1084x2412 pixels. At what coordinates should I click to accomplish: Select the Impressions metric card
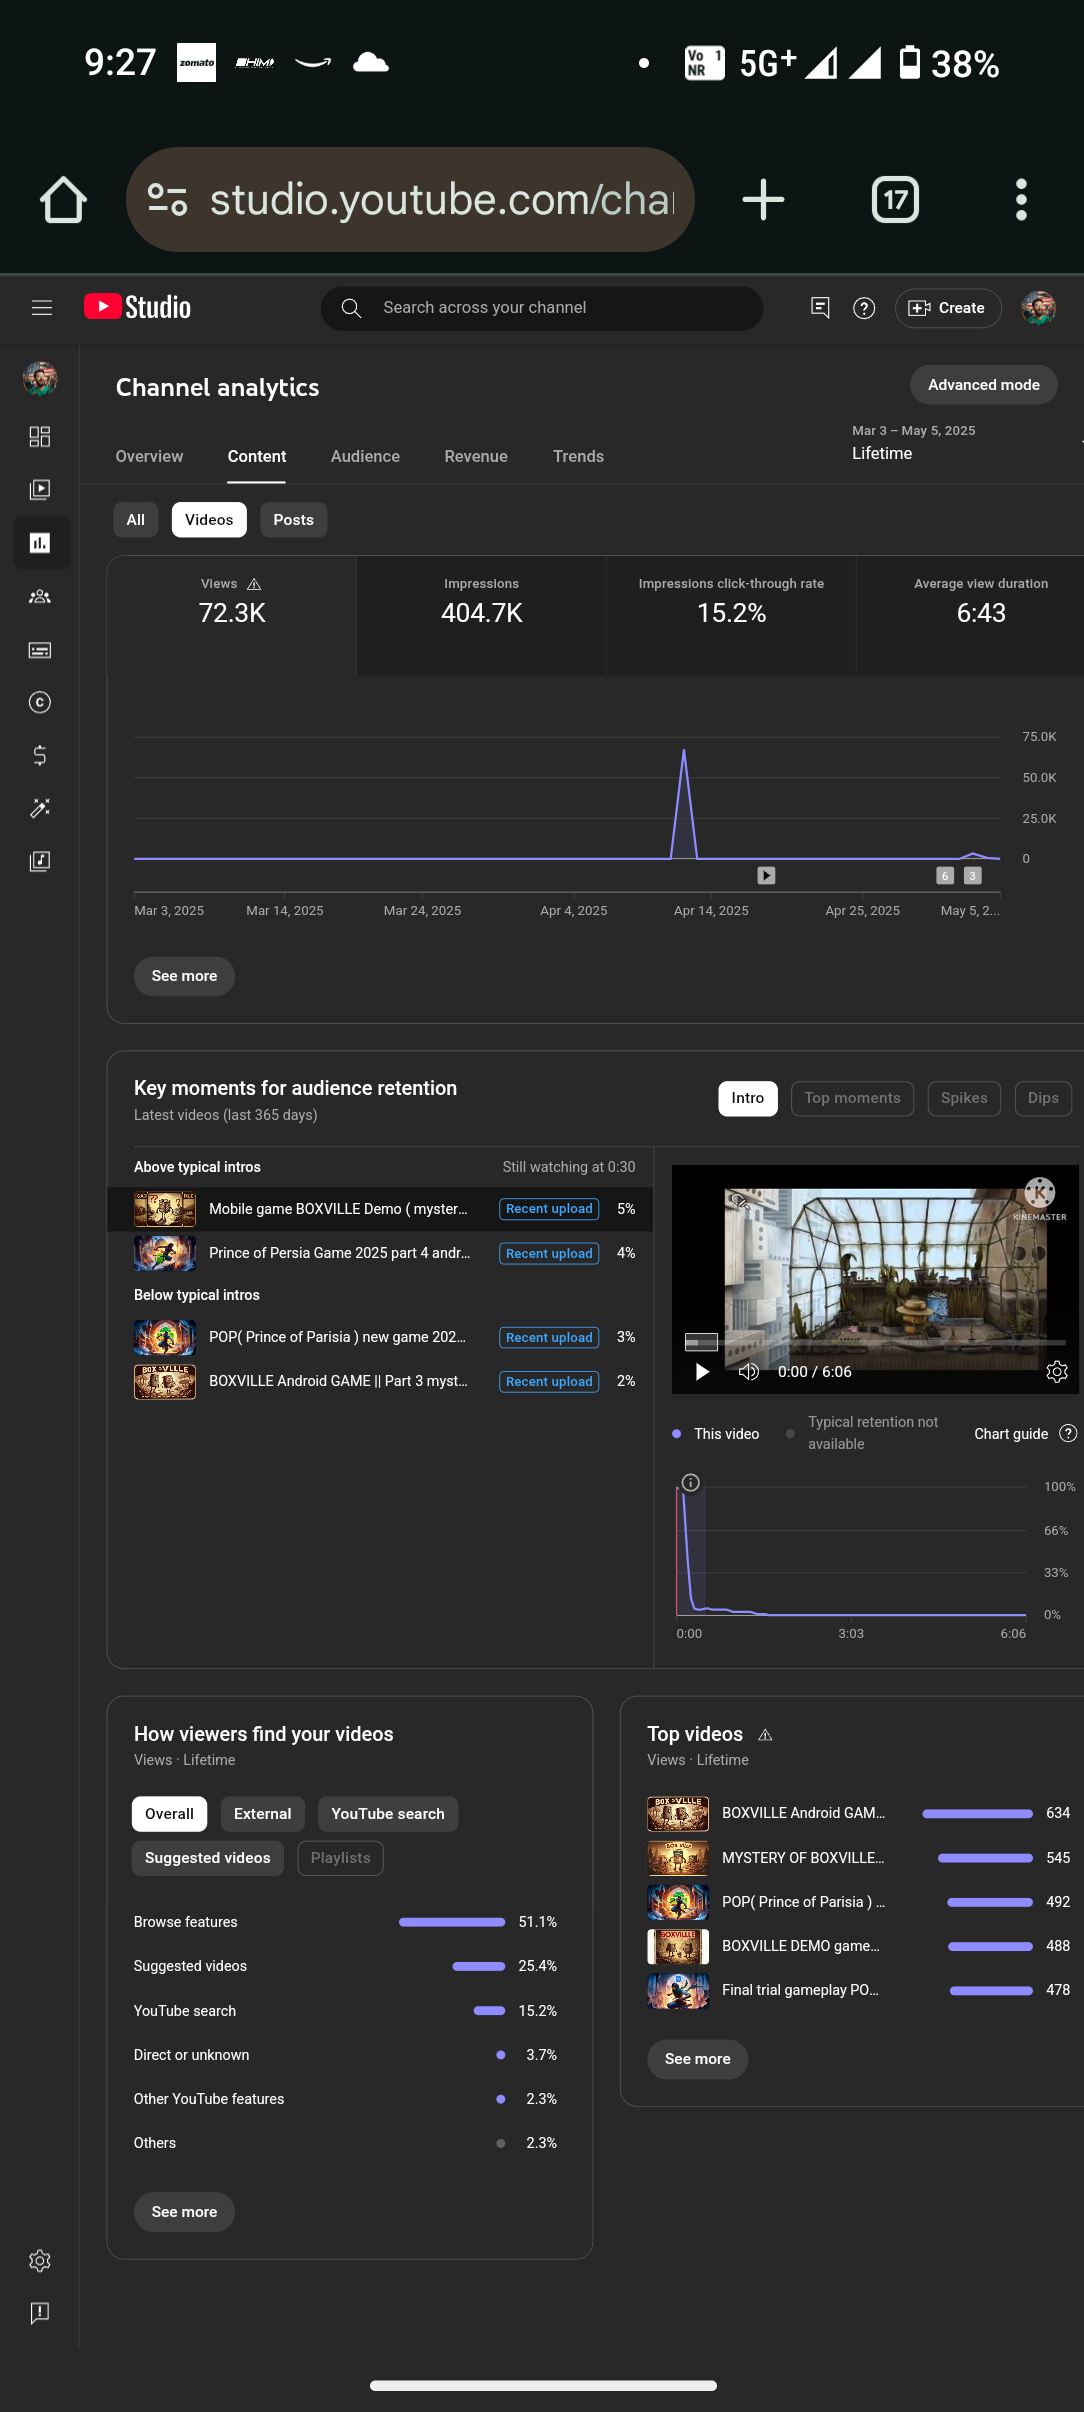click(x=482, y=615)
